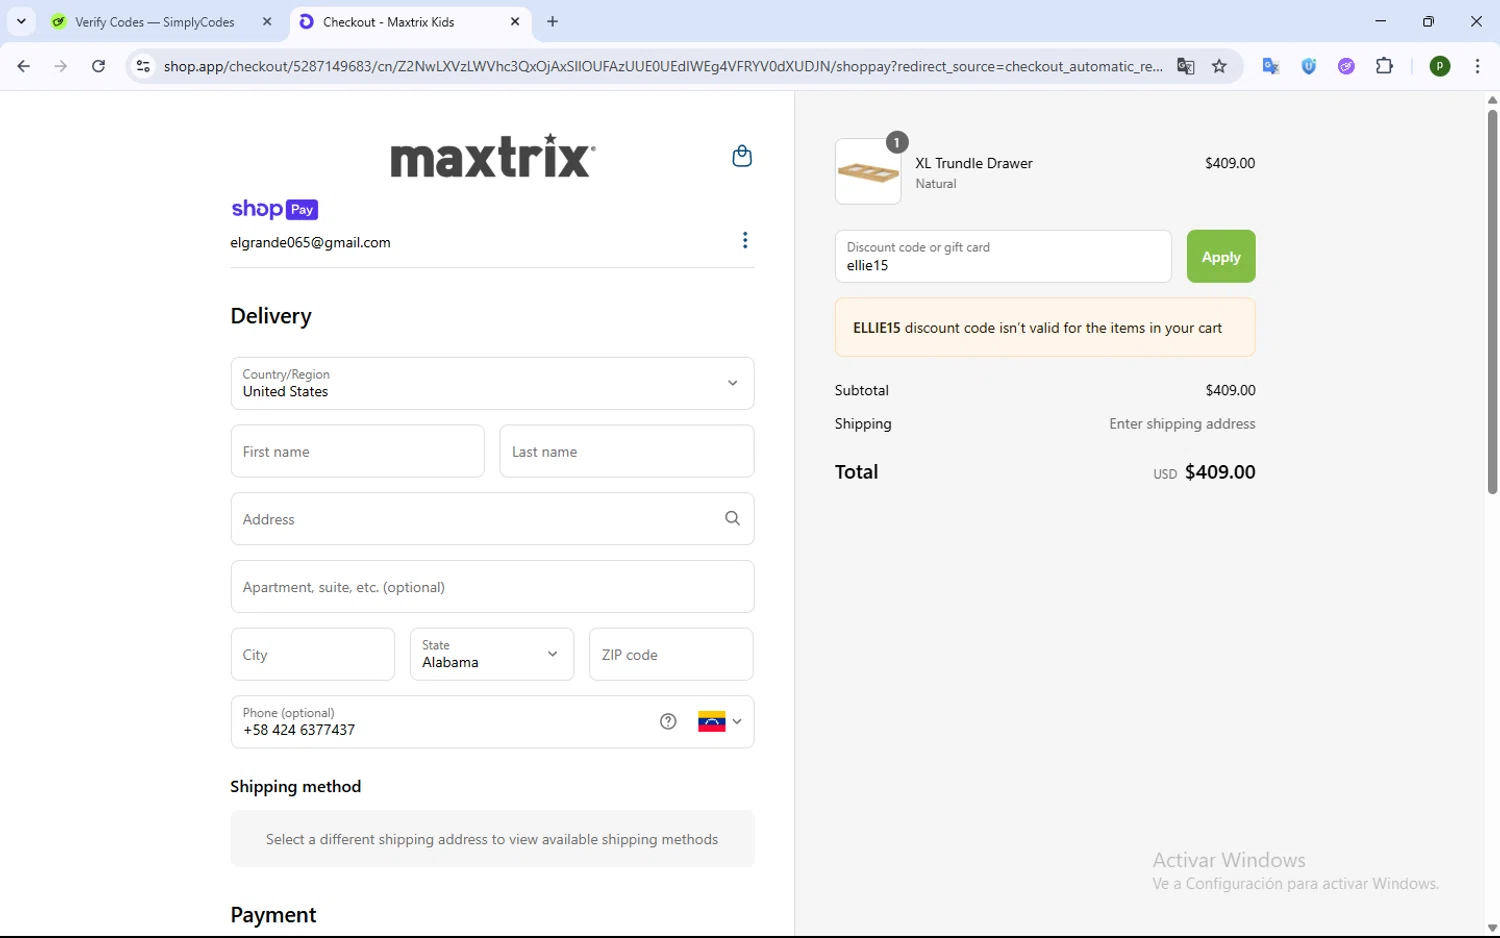
Task: Click the City input field
Action: 313,654
